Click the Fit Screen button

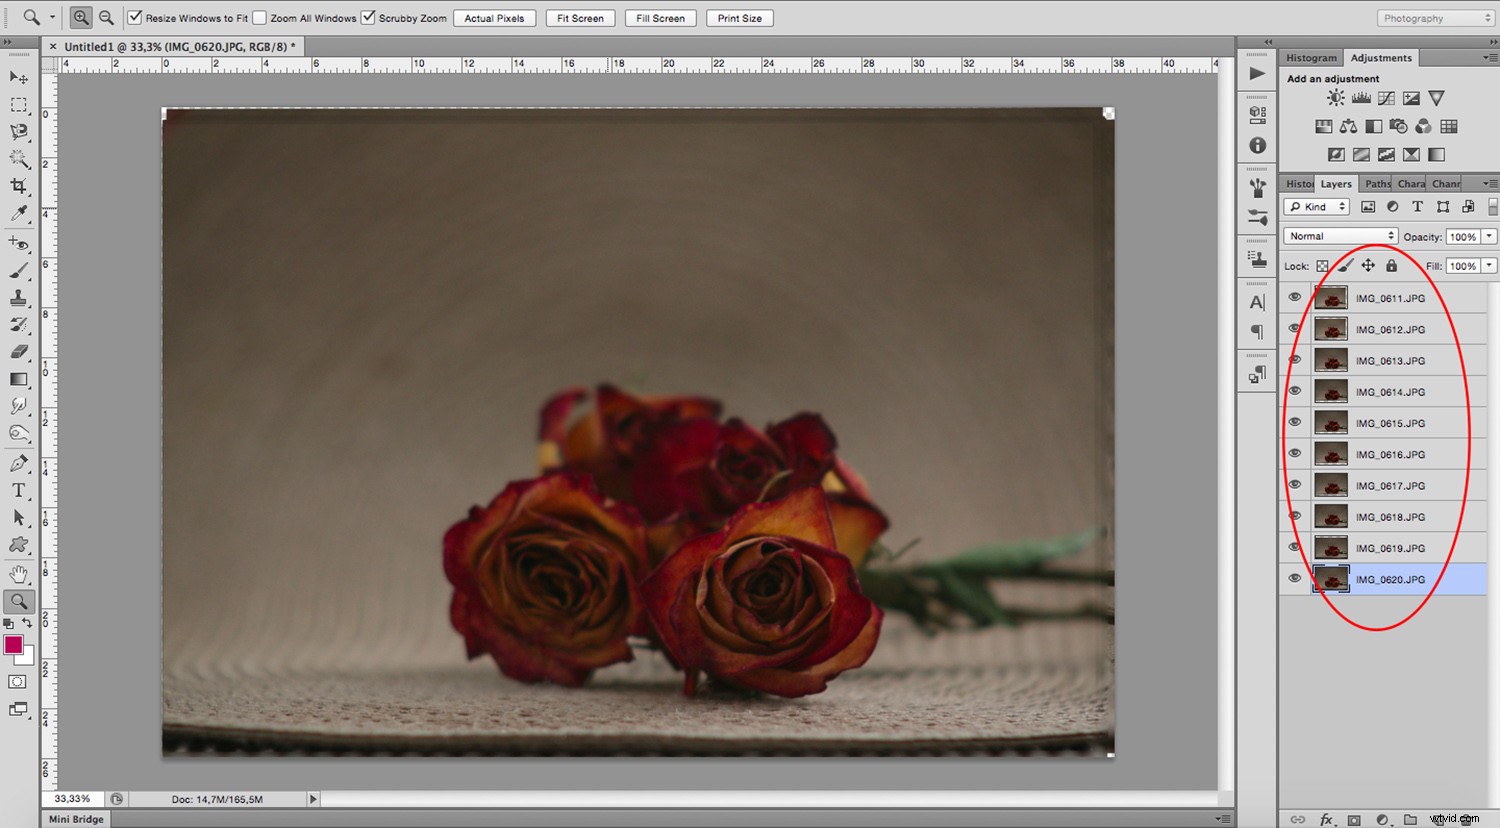pyautogui.click(x=580, y=17)
